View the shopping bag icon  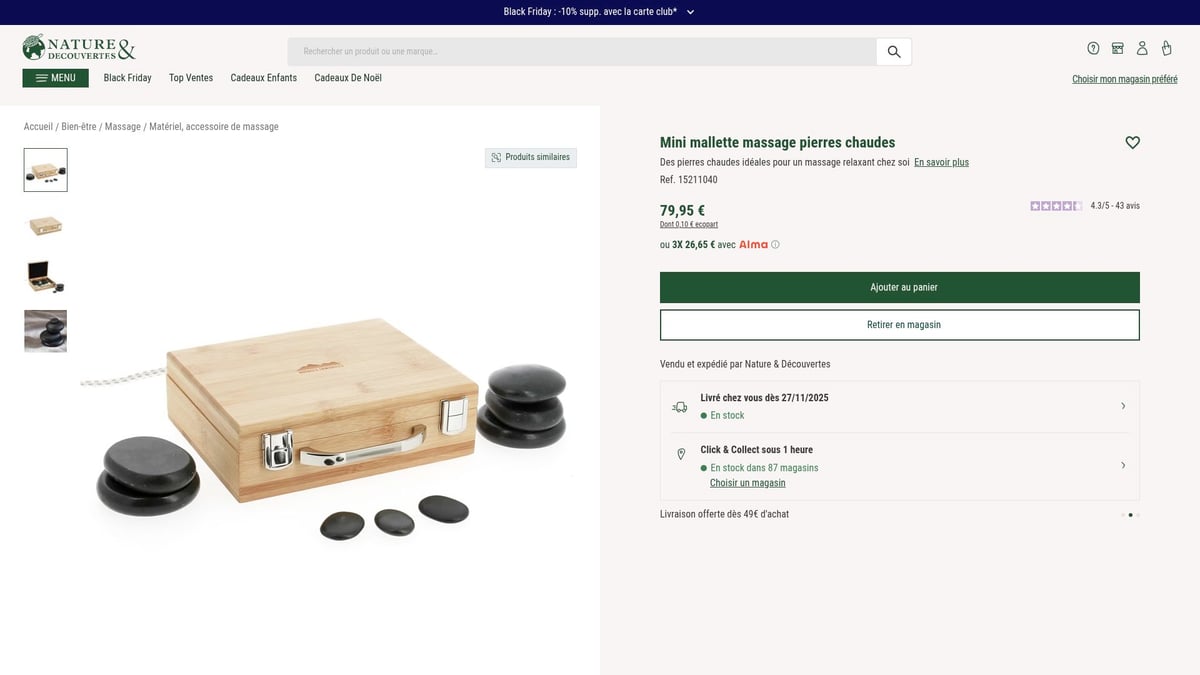pyautogui.click(x=1166, y=48)
